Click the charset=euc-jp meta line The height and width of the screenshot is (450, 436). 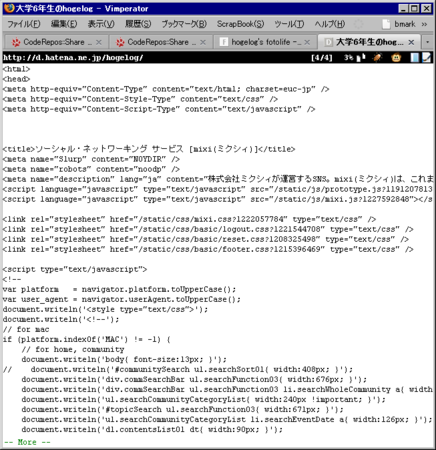(166, 89)
